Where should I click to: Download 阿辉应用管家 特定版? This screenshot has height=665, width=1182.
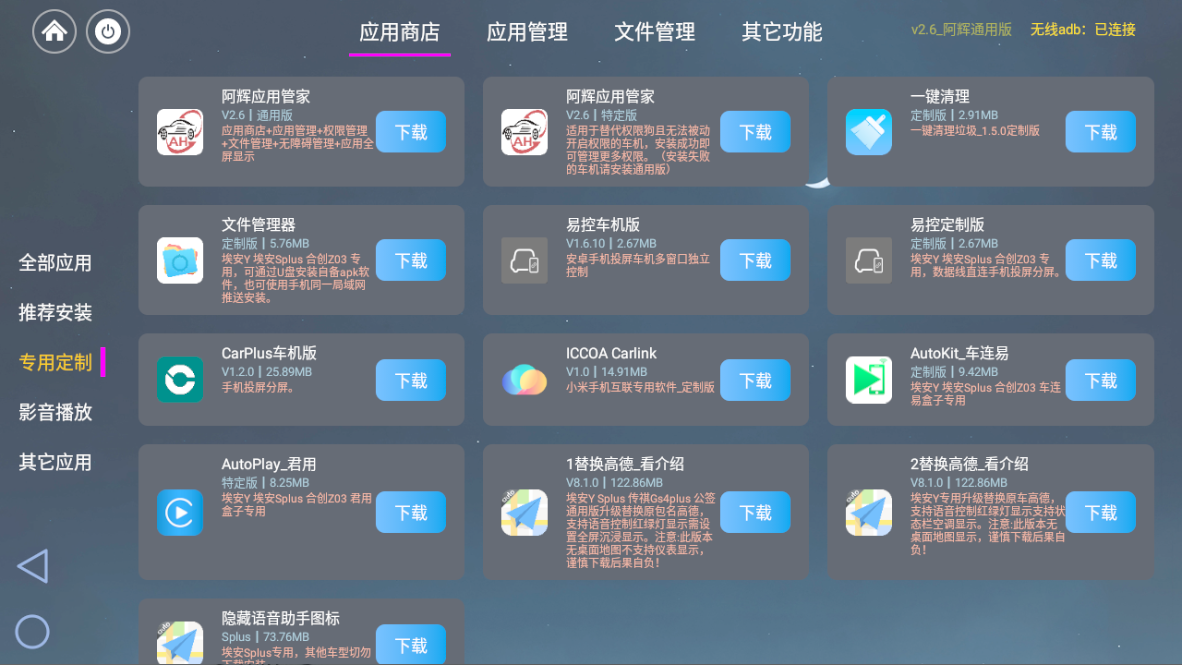(x=755, y=132)
